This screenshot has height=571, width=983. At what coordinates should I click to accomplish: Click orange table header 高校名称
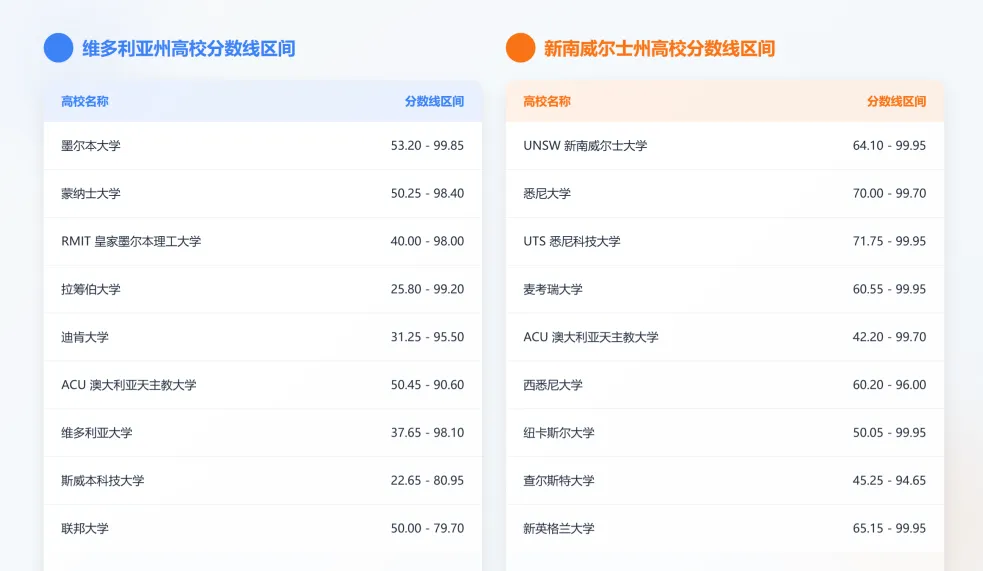(547, 102)
